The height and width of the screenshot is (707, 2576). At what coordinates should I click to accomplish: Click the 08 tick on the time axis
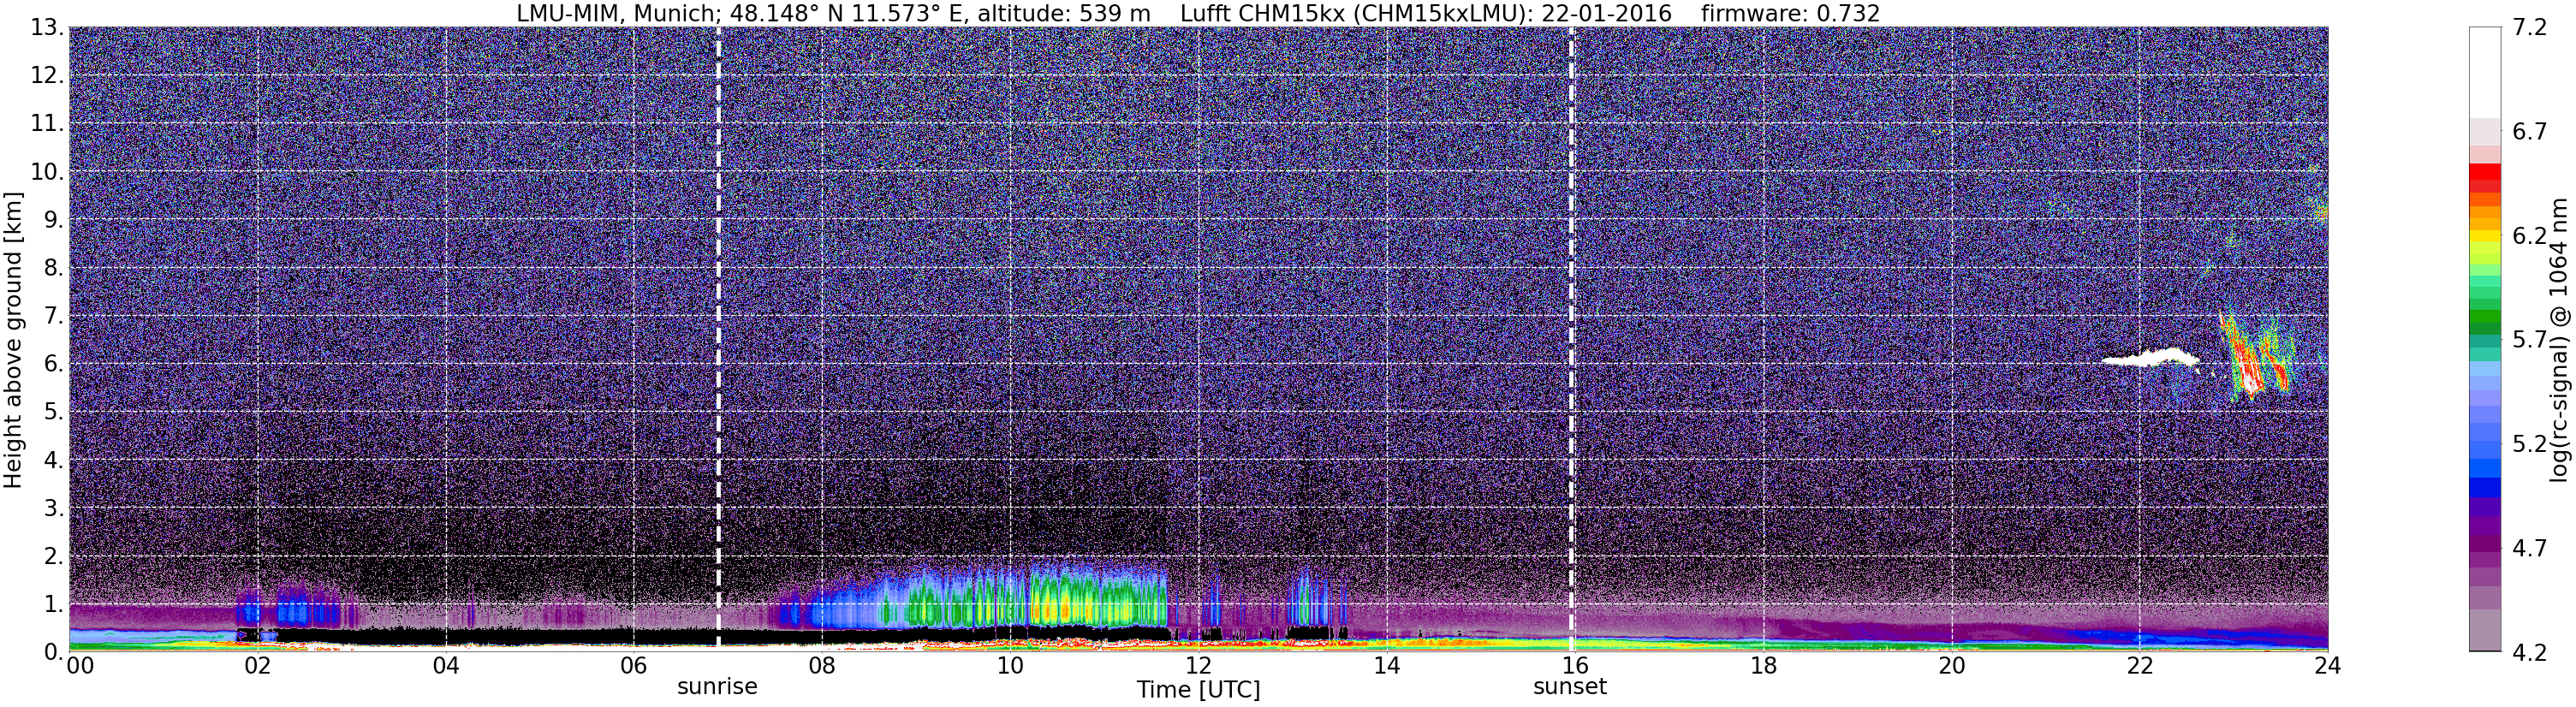[x=821, y=666]
